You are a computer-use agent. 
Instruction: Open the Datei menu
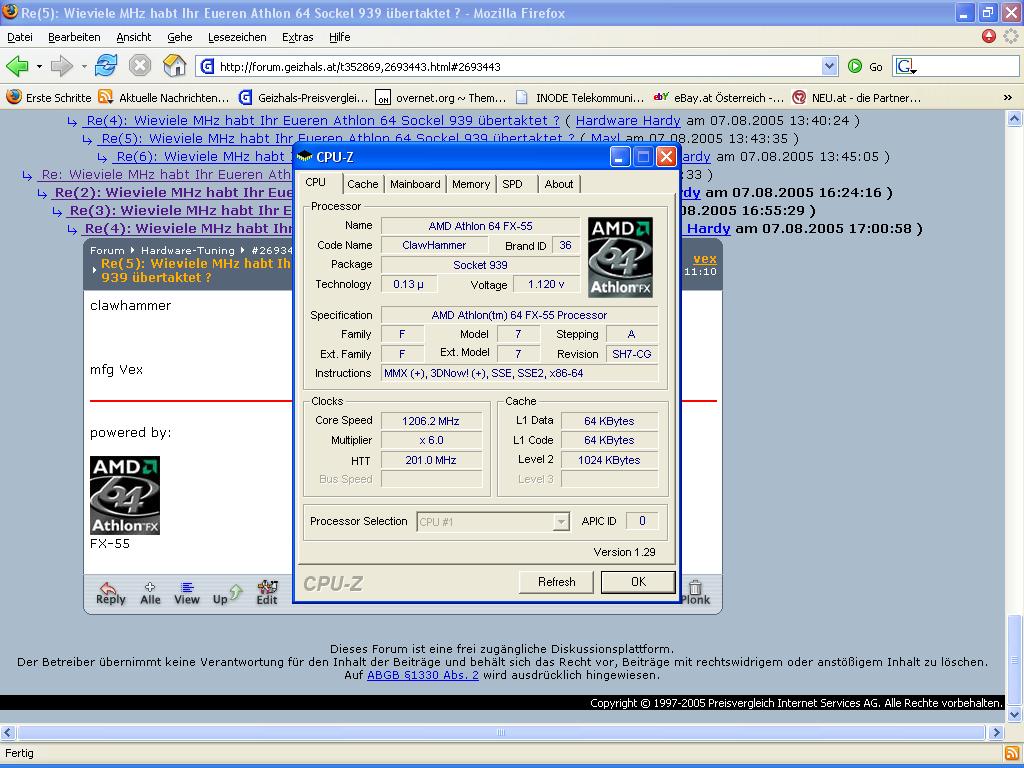pyautogui.click(x=20, y=37)
